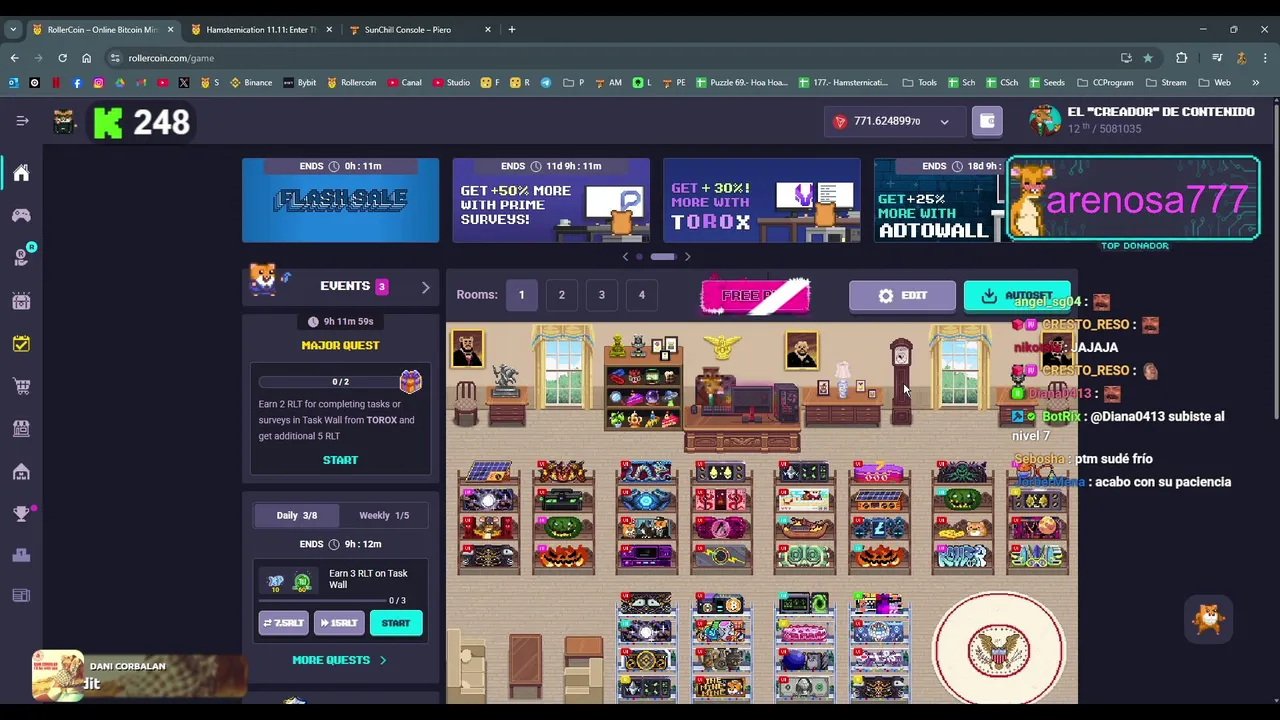Open the Studio bookmark
Screen dimensions: 1280x720
tap(452, 83)
